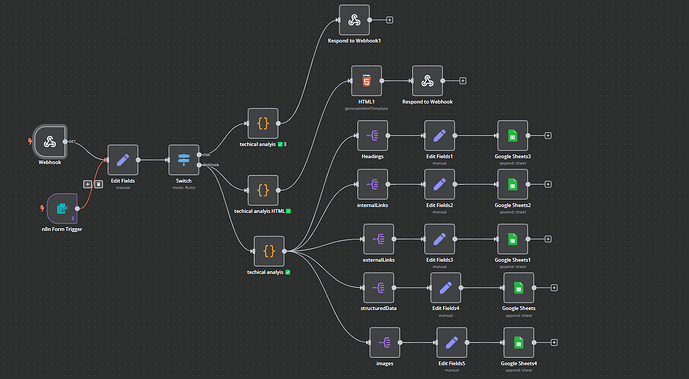689x379 pixels.
Task: Select the structuredData node
Action: [x=378, y=288]
